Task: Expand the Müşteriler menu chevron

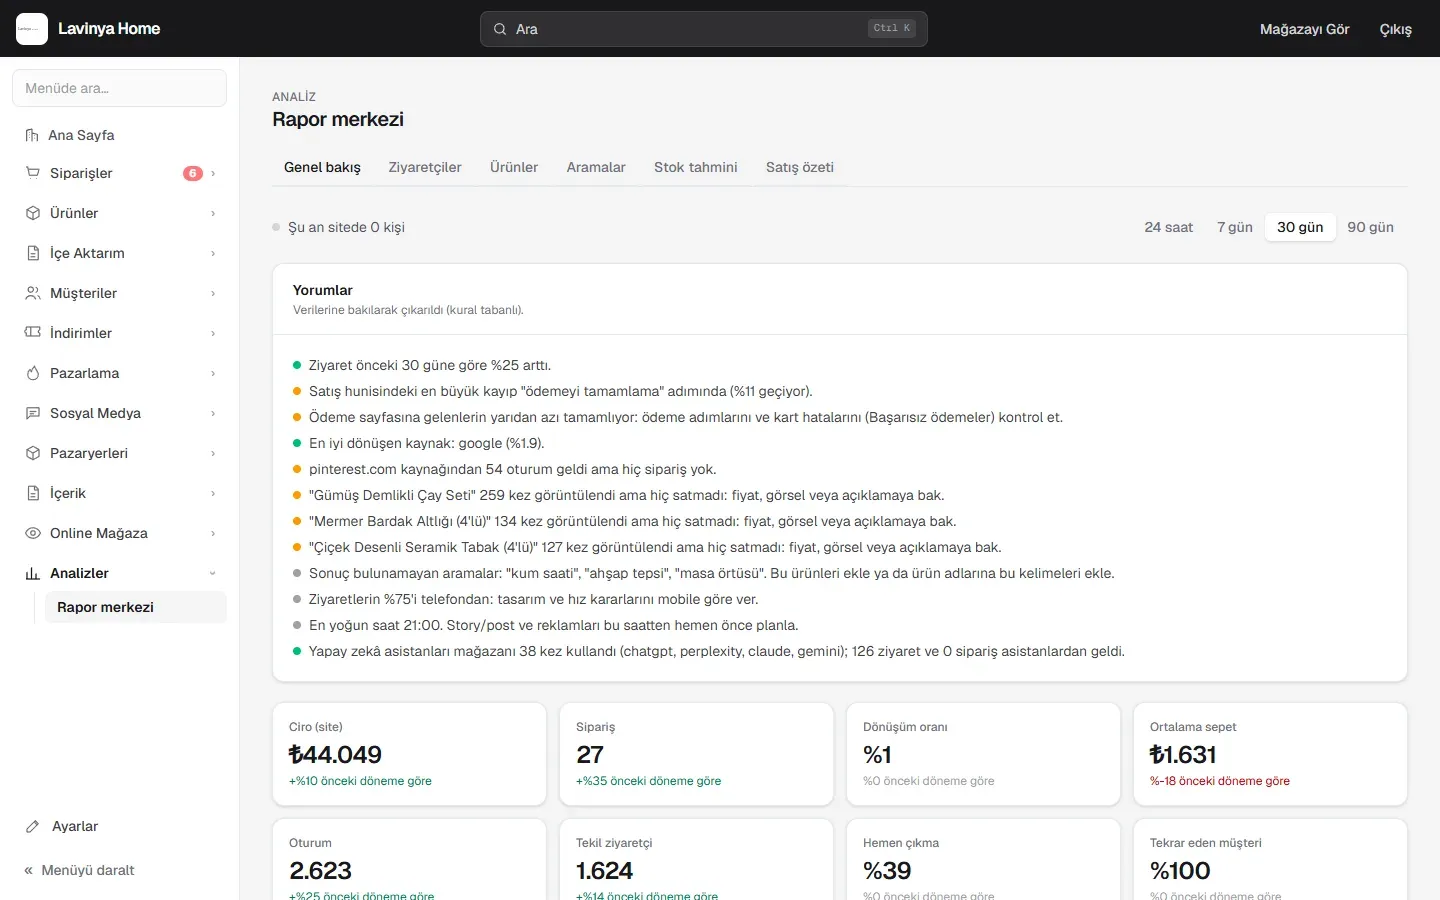Action: click(213, 293)
